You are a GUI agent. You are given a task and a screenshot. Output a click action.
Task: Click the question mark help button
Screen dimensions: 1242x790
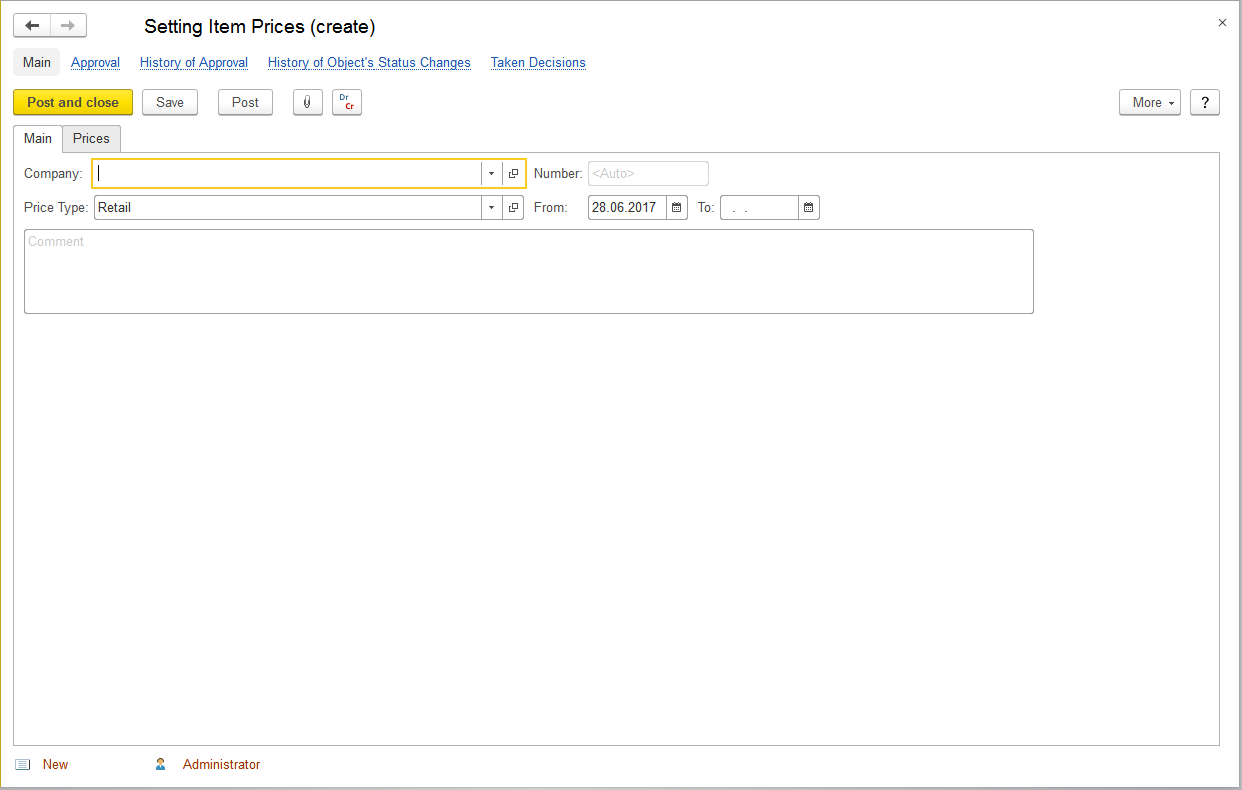pyautogui.click(x=1204, y=102)
